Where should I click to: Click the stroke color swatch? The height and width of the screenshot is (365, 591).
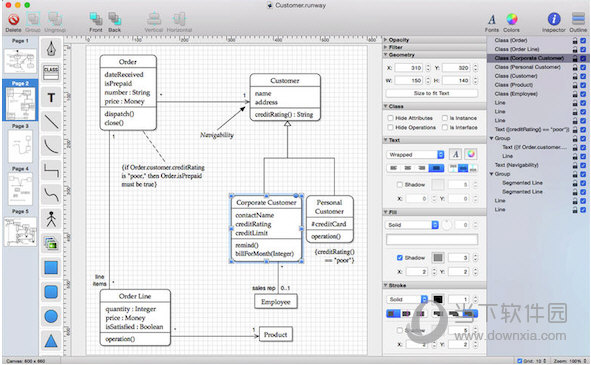(x=438, y=299)
